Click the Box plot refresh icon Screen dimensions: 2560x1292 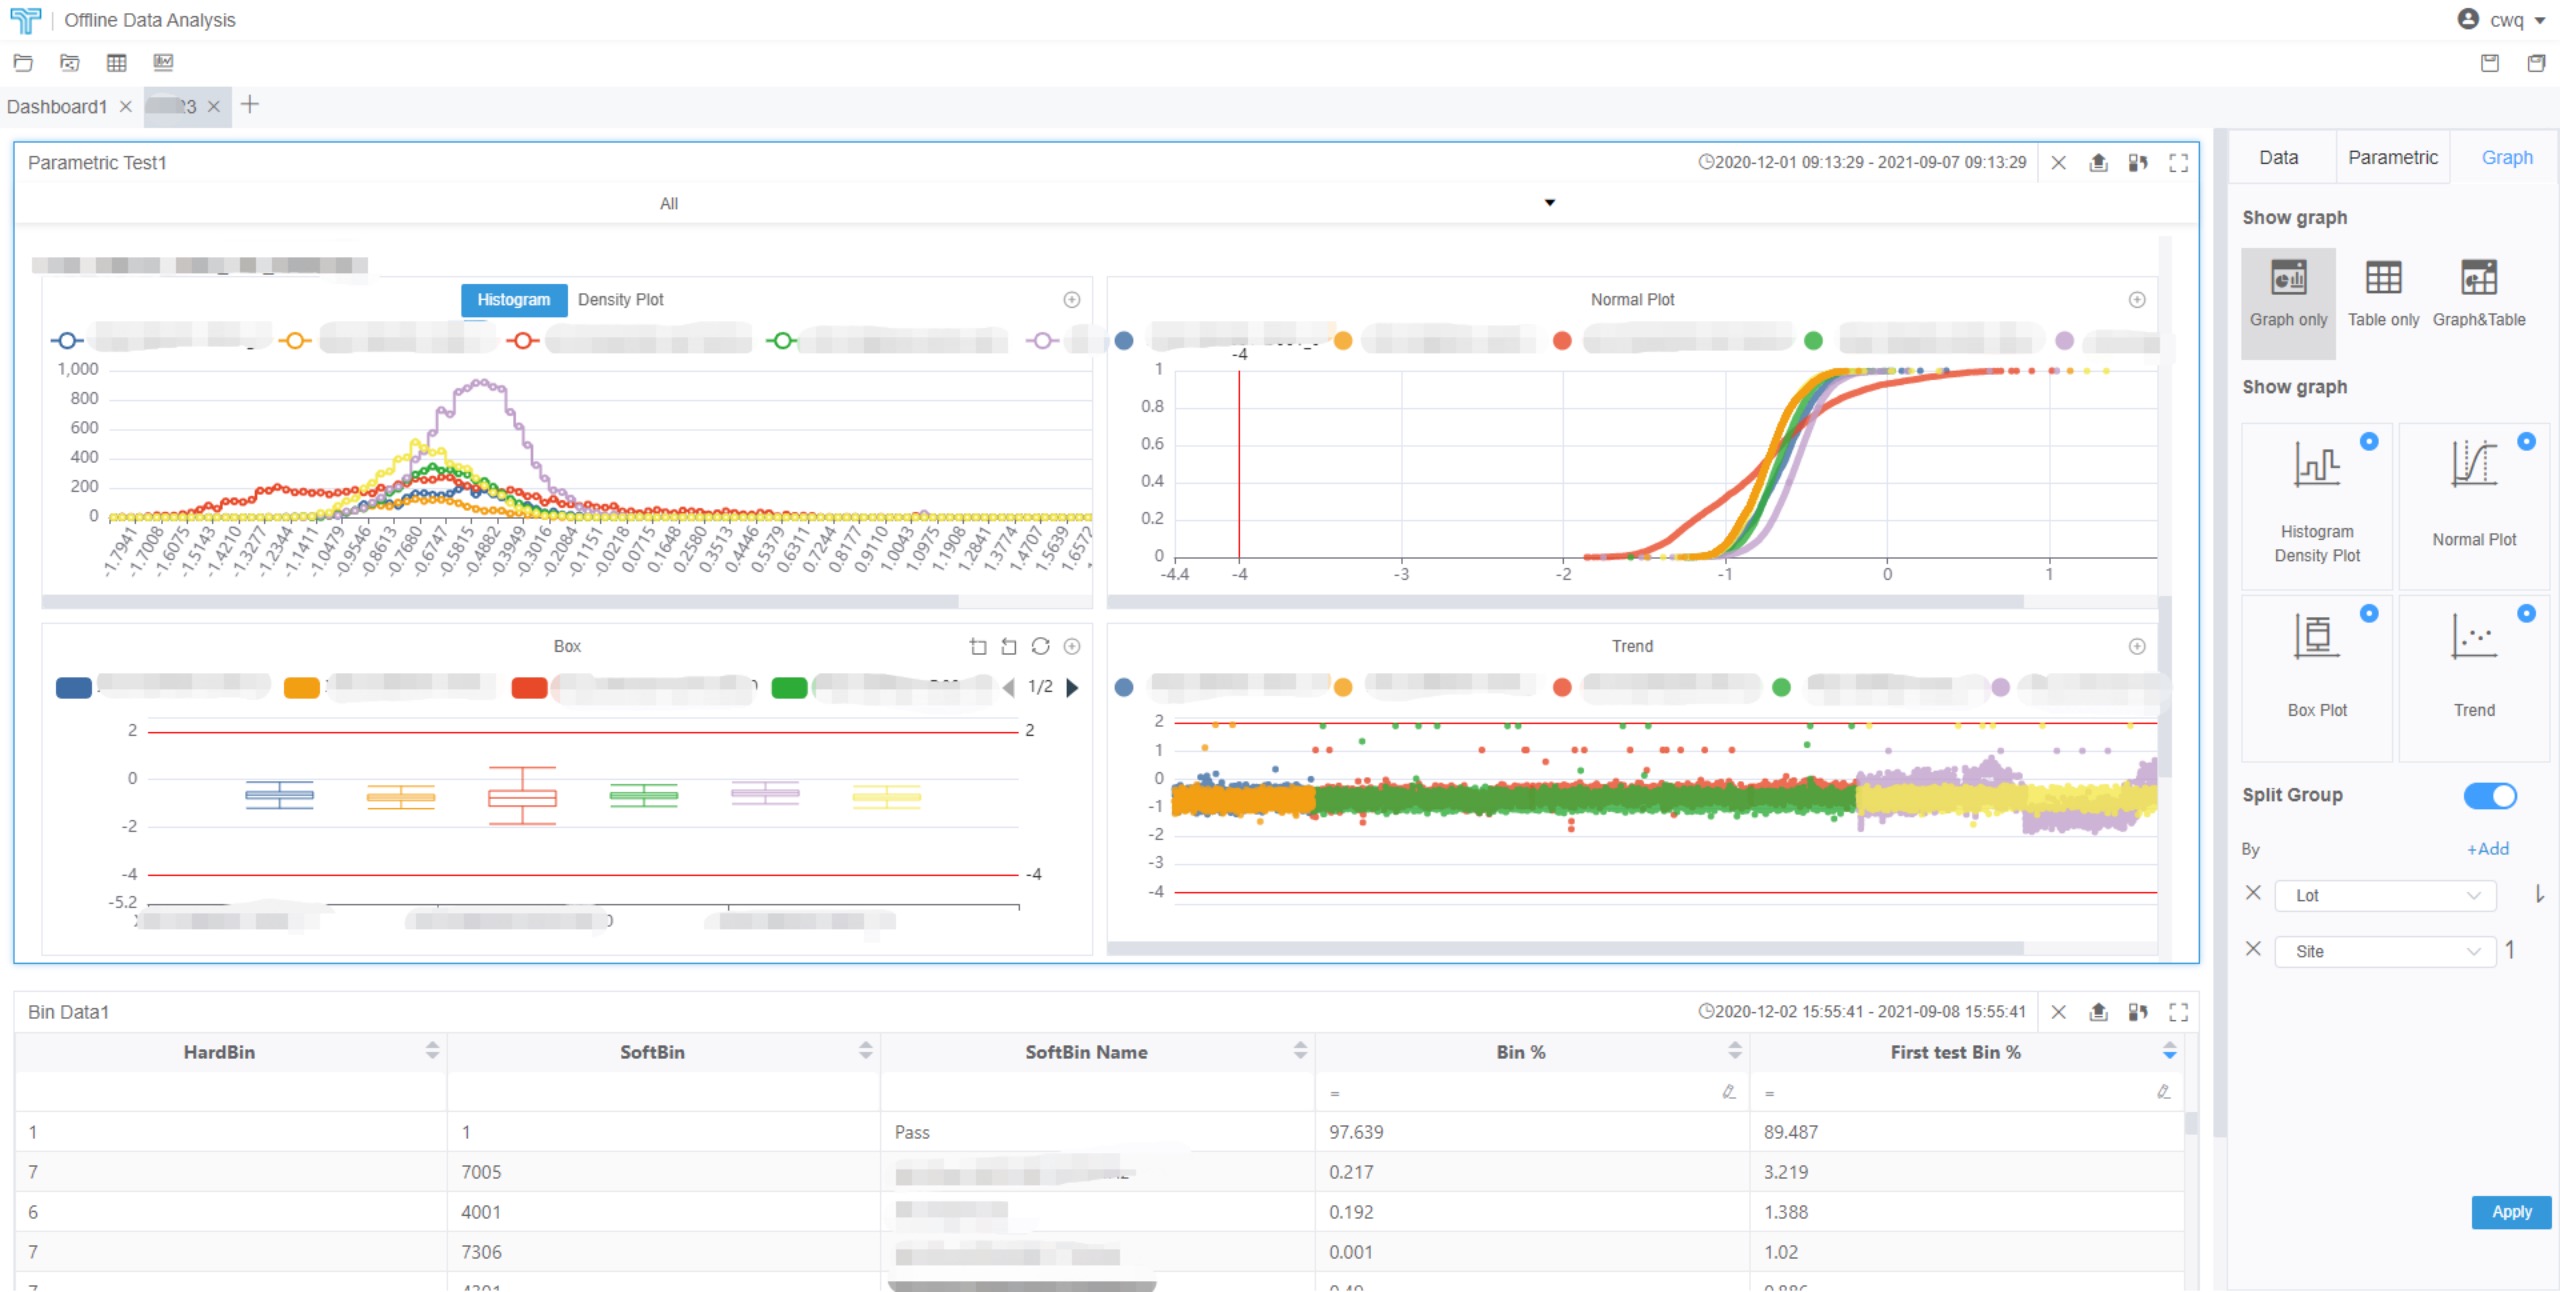click(x=1040, y=647)
